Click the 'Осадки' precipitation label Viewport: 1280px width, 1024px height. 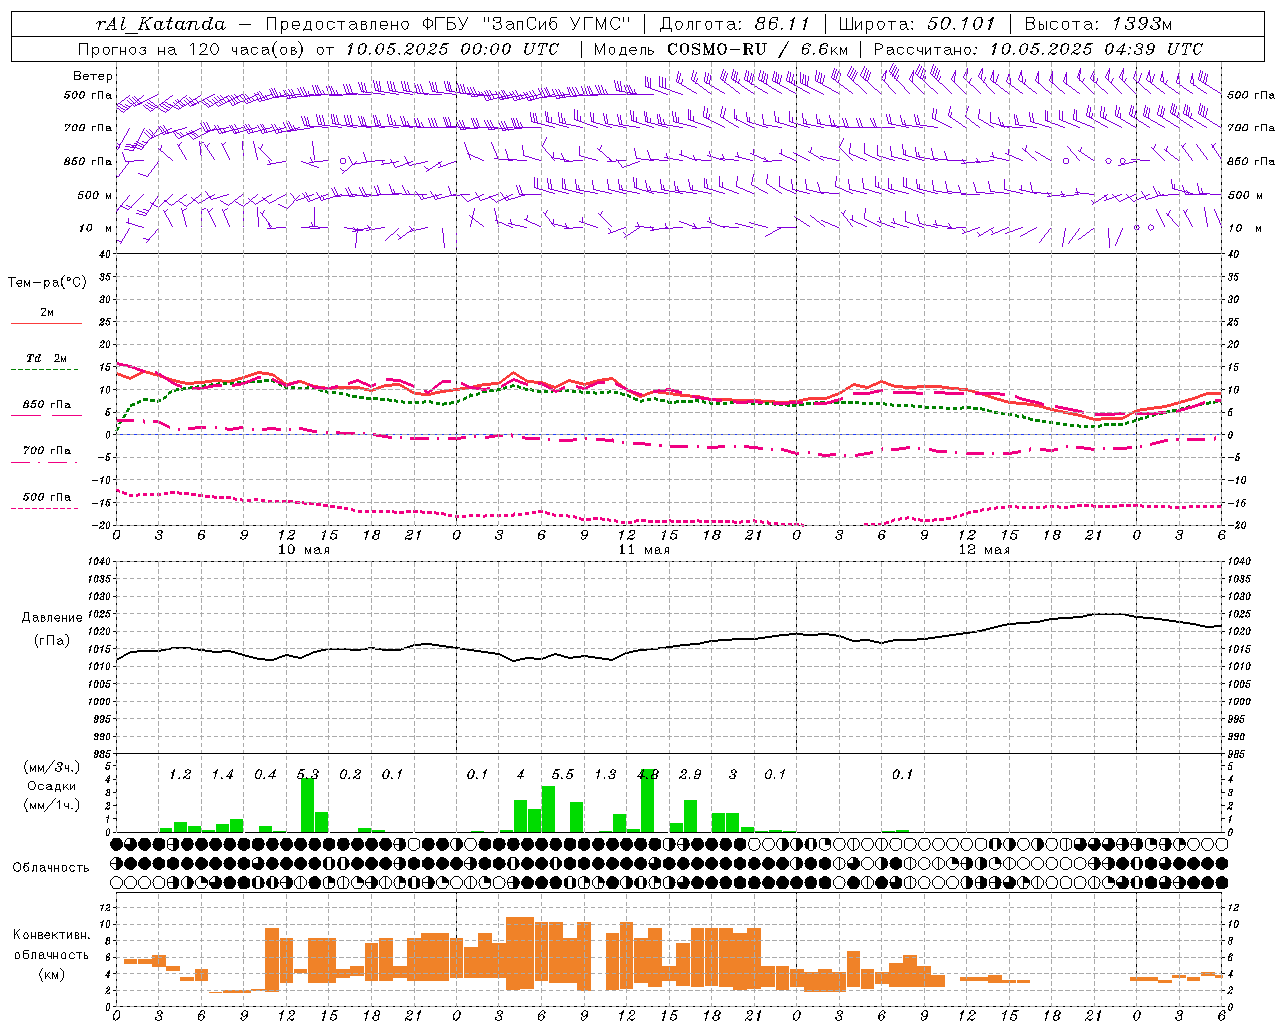[x=51, y=786]
